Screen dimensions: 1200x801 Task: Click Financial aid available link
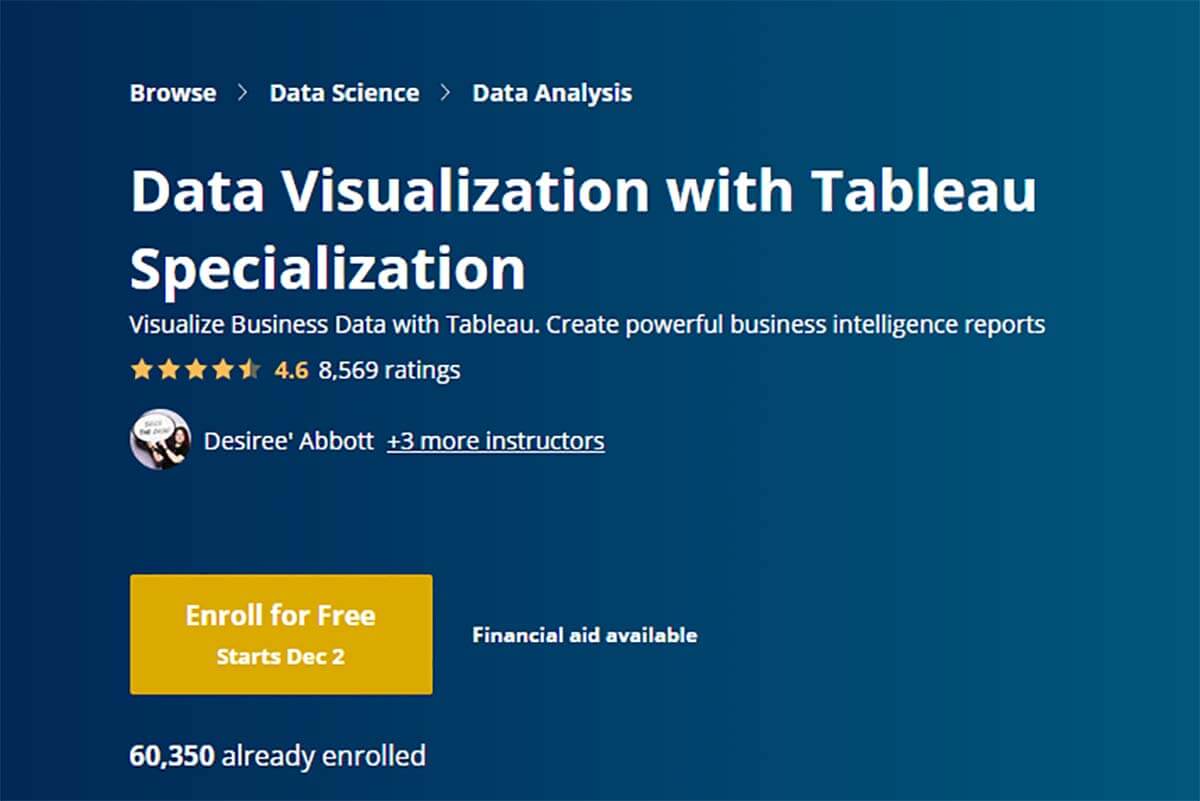585,635
